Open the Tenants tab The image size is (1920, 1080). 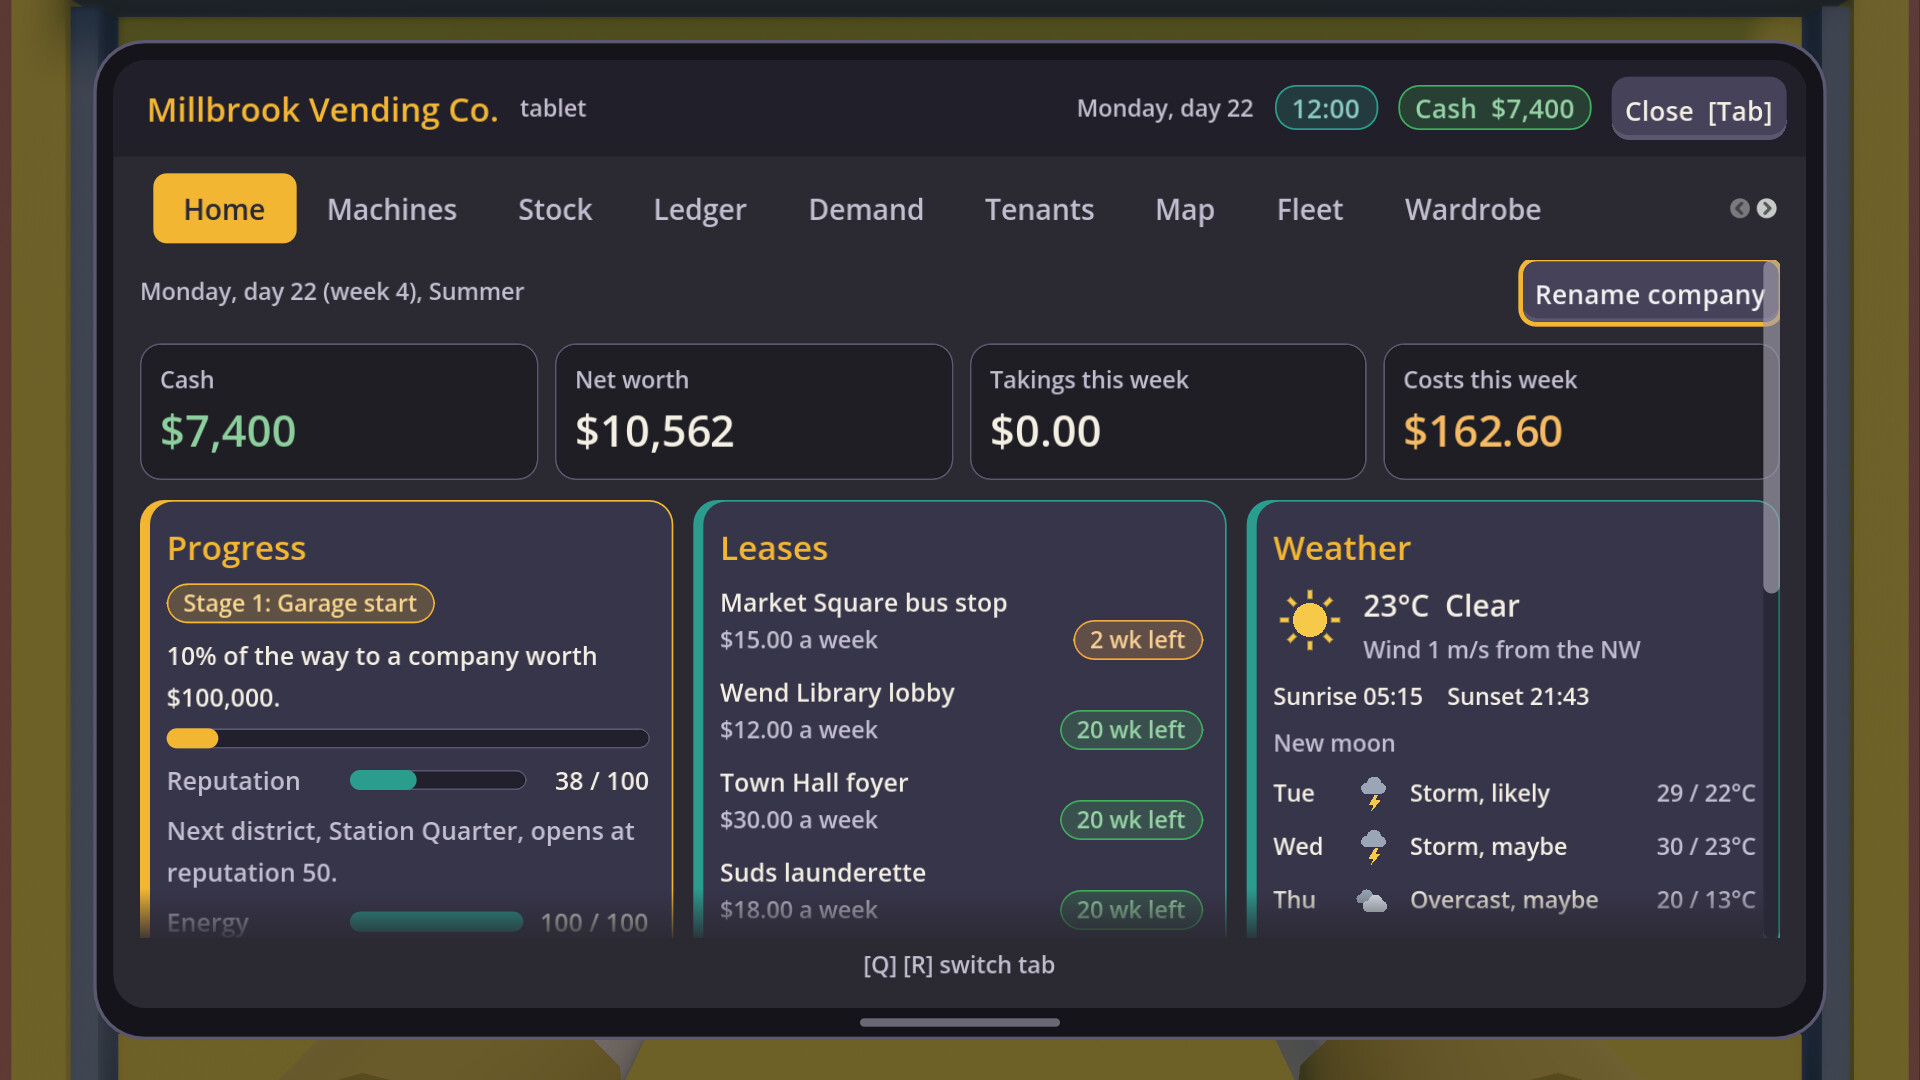(x=1039, y=209)
